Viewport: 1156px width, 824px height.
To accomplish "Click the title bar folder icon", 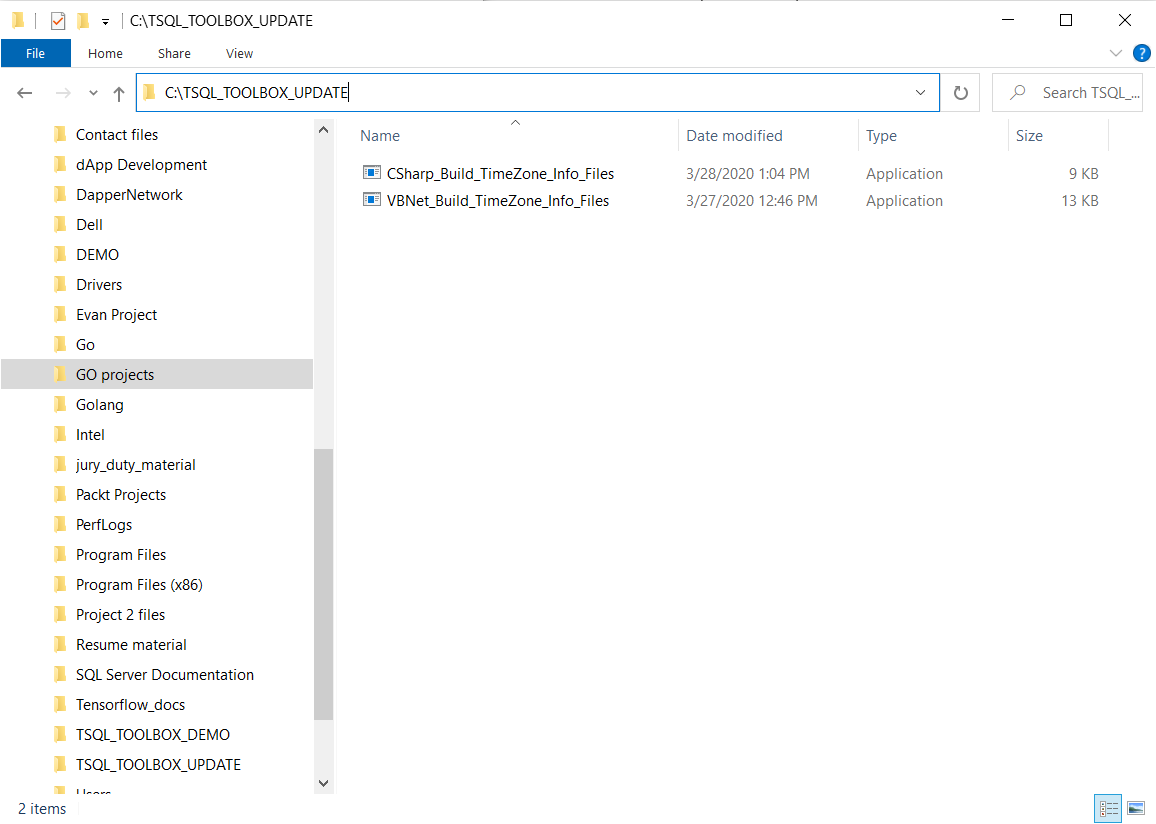I will 18,21.
